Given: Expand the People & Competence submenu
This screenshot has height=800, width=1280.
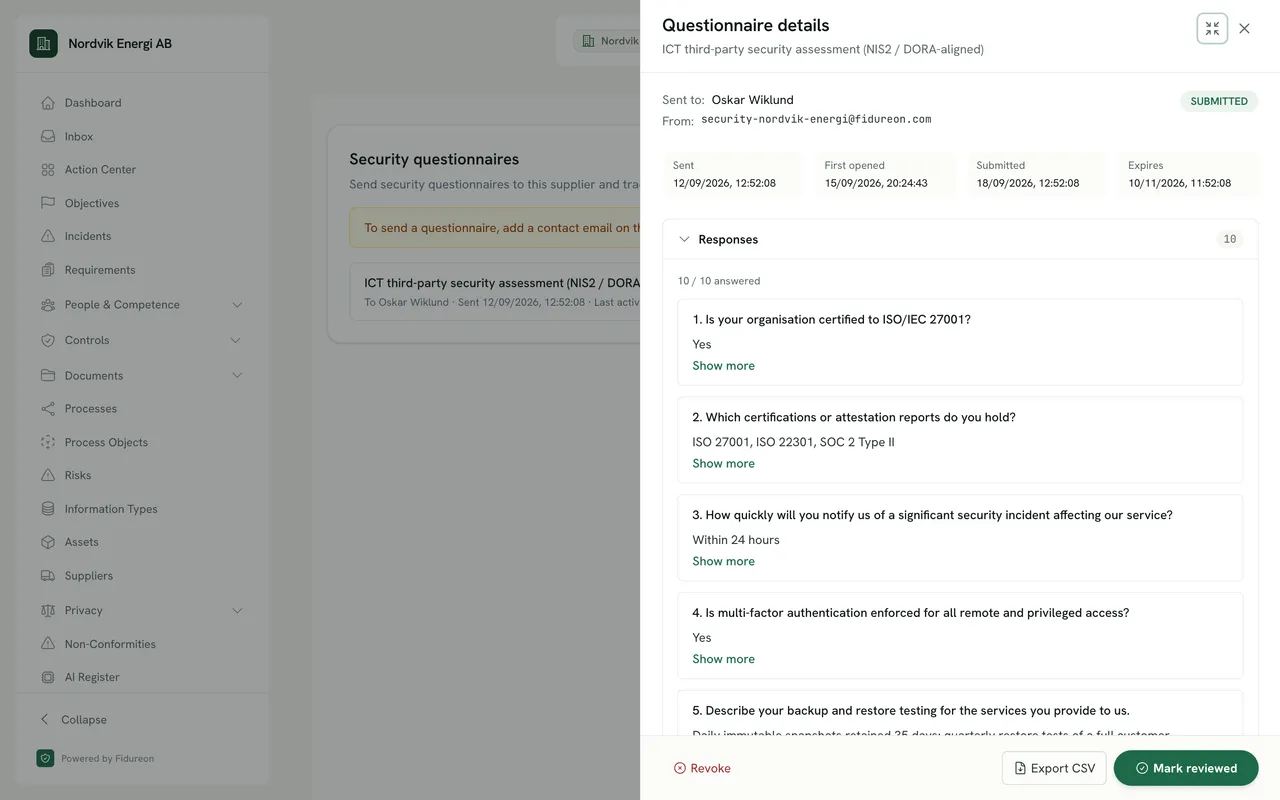Looking at the screenshot, I should [x=237, y=305].
